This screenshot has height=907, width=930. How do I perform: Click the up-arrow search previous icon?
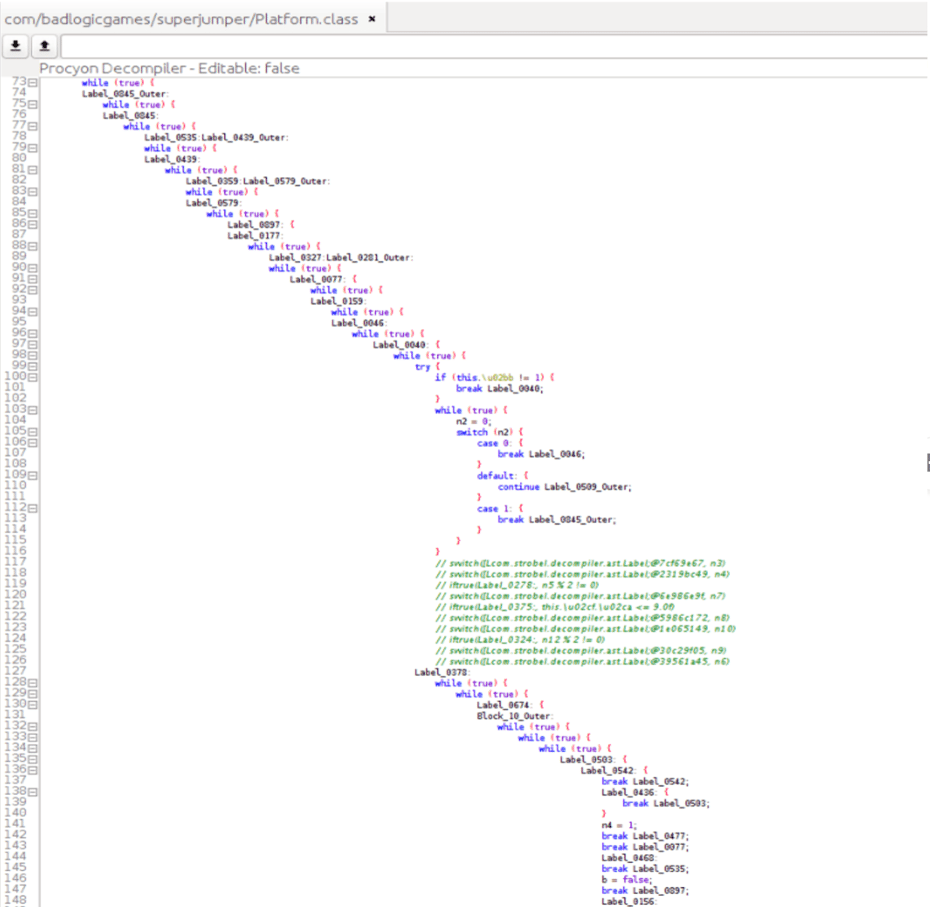tap(45, 46)
